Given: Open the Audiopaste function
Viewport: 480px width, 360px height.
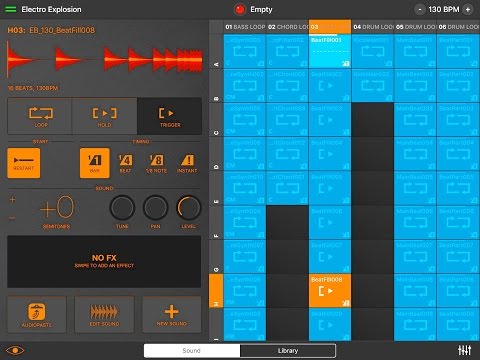Looking at the screenshot, I should [x=37, y=314].
